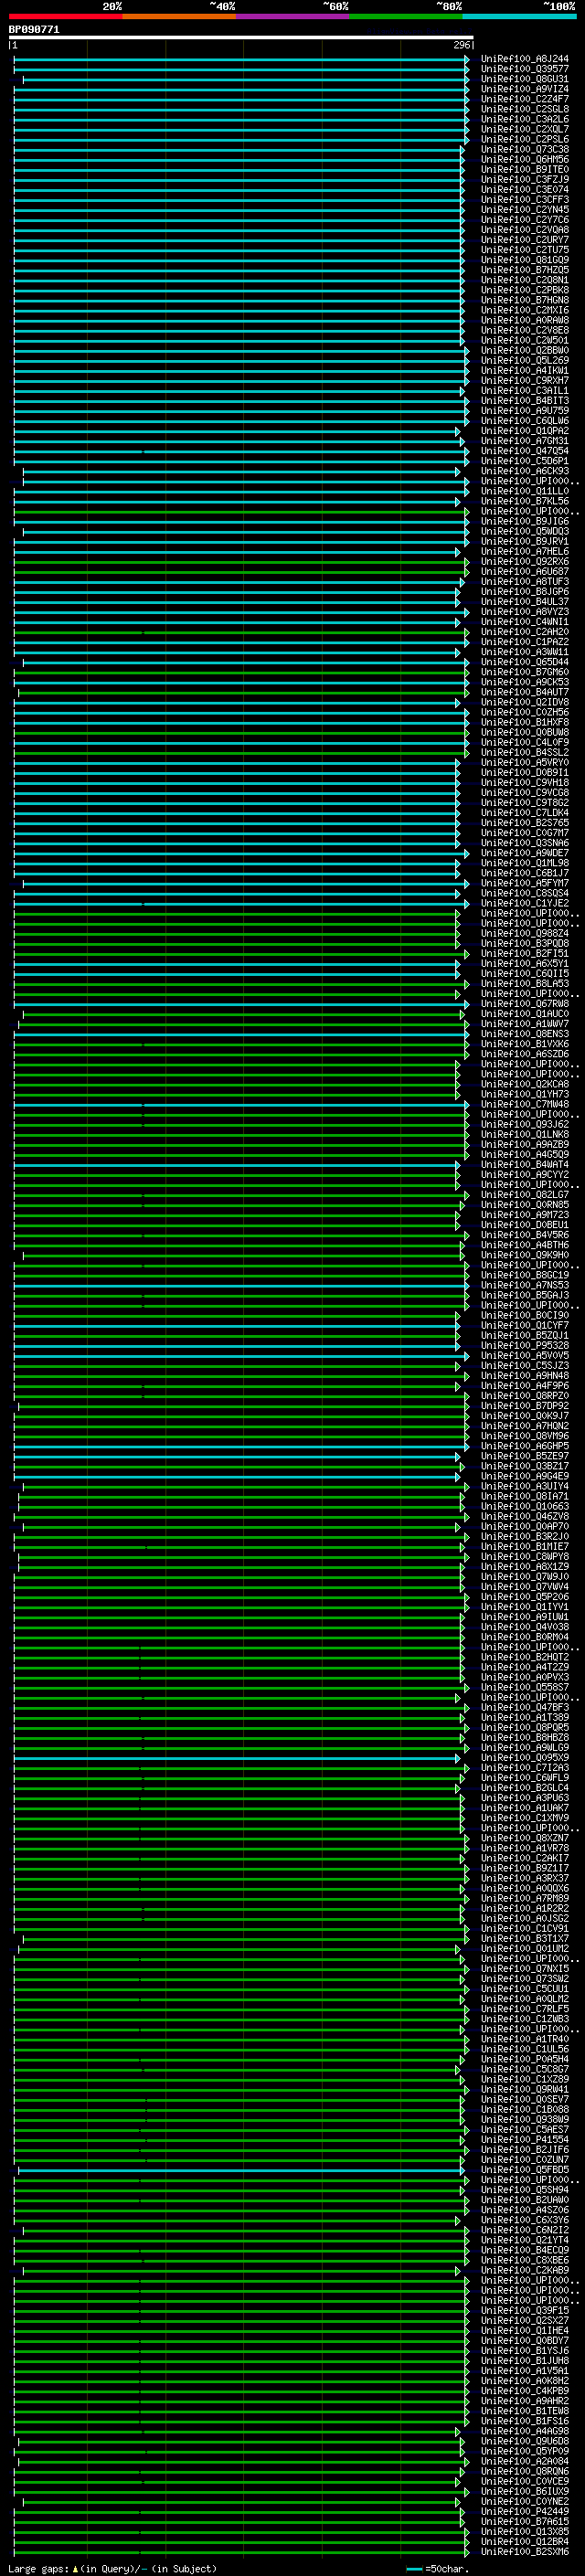Select the UniRef100_Q47Q54 label
Viewport: 585px width, 2576px height.
pos(525,451)
